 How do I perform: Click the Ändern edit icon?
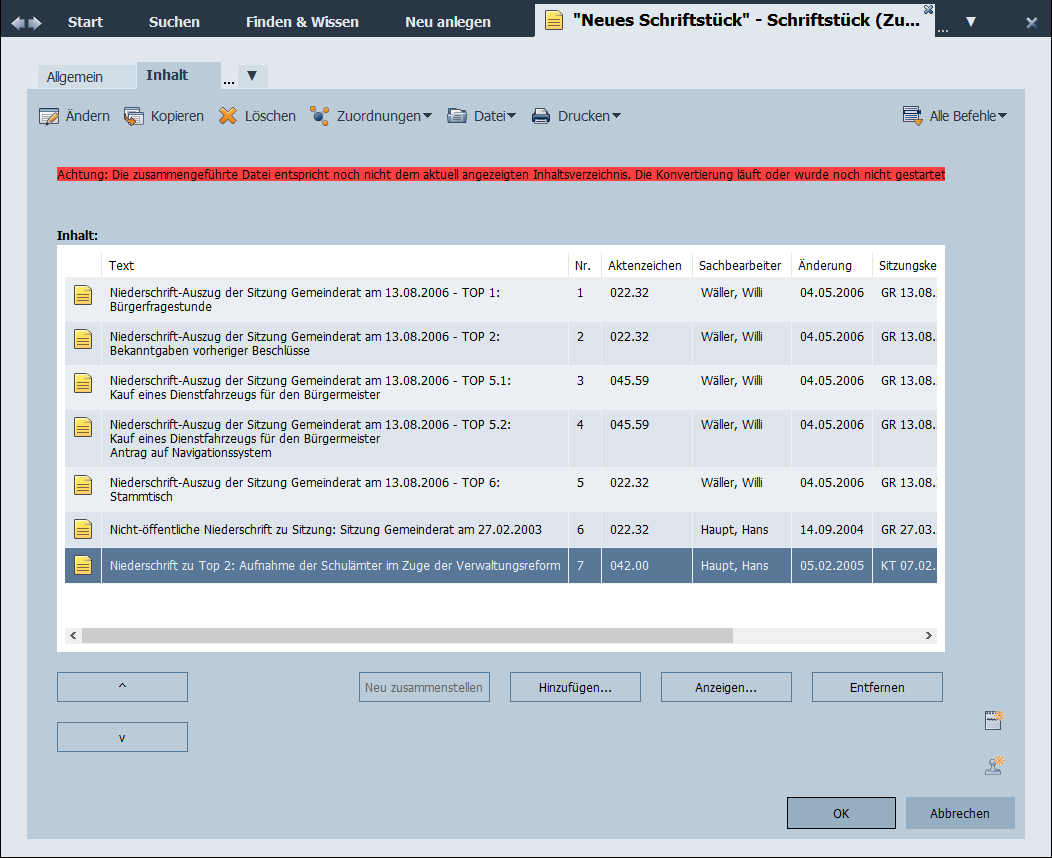pyautogui.click(x=49, y=116)
